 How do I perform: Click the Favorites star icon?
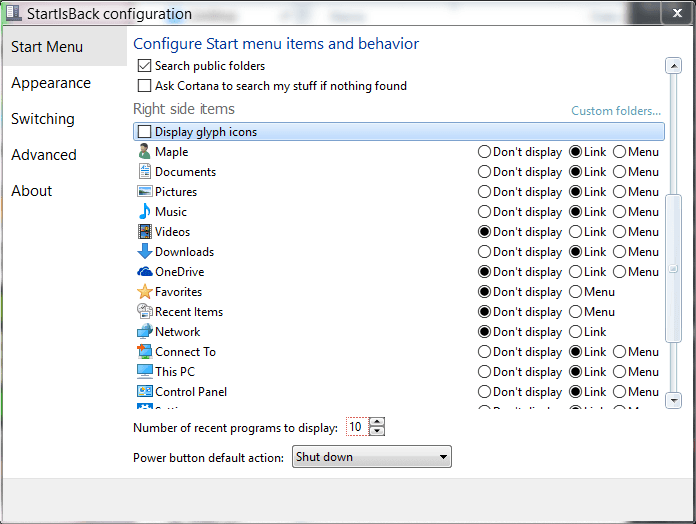pyautogui.click(x=145, y=292)
